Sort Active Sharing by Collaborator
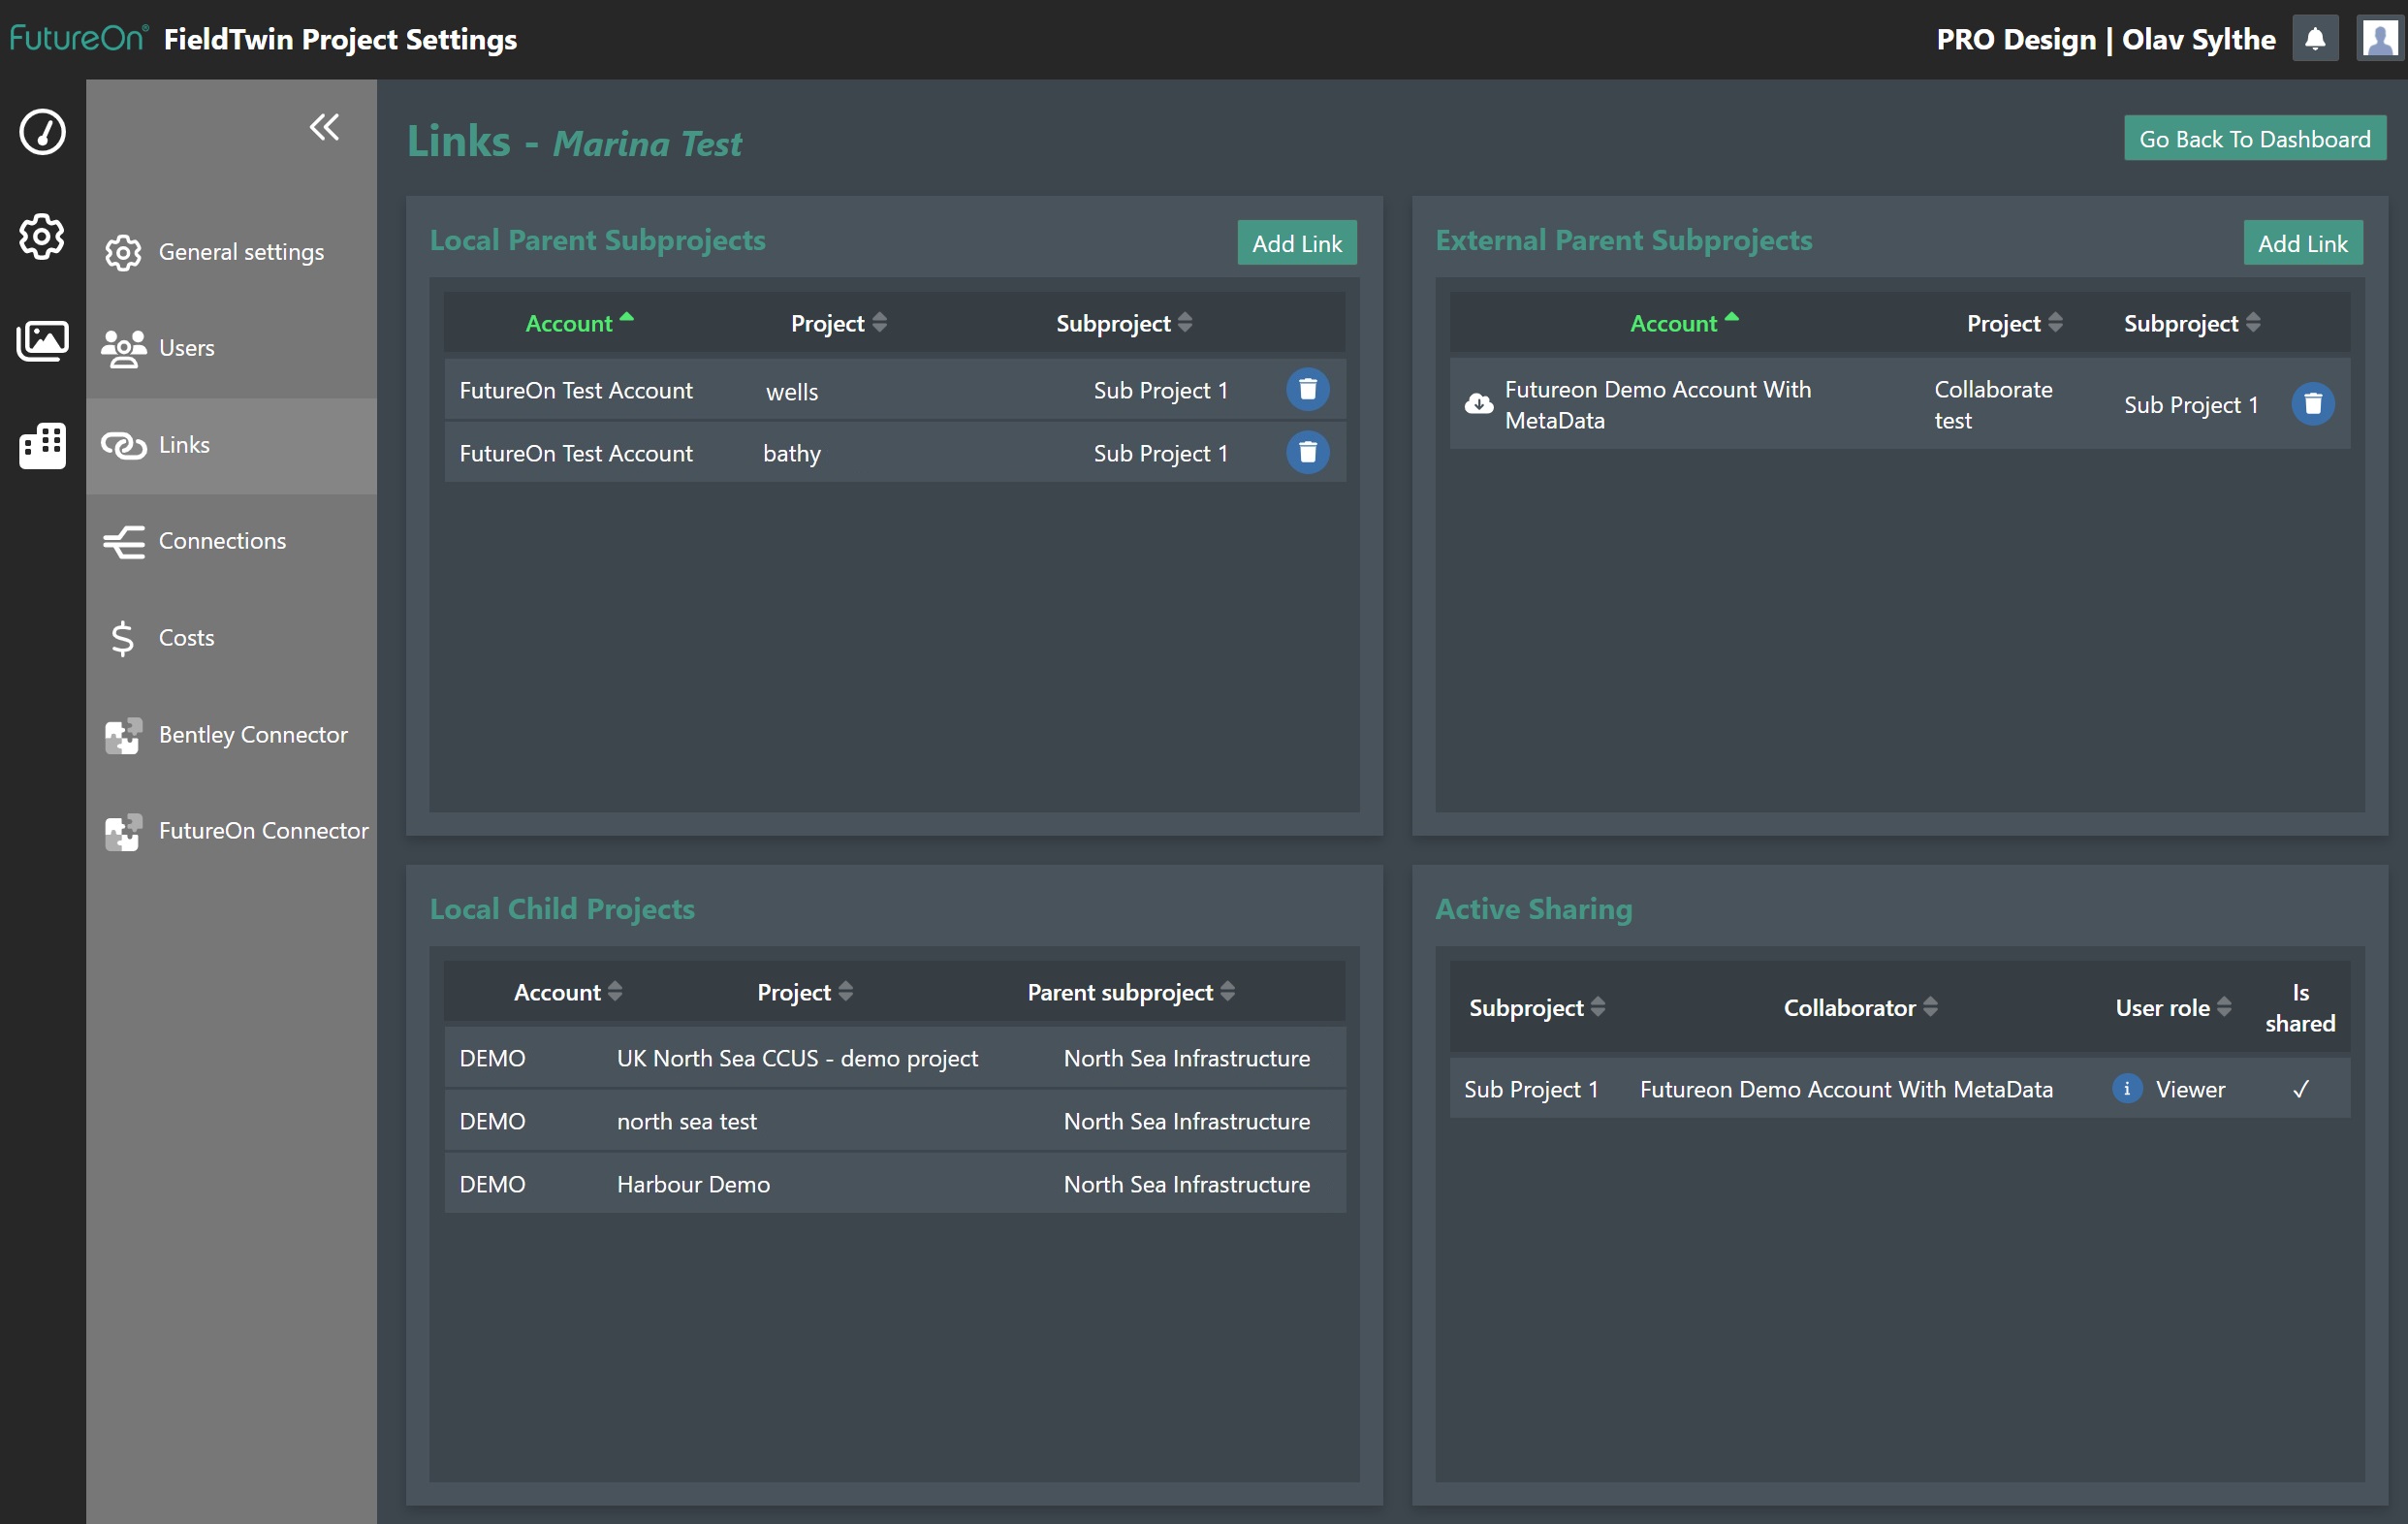 (x=1861, y=1008)
